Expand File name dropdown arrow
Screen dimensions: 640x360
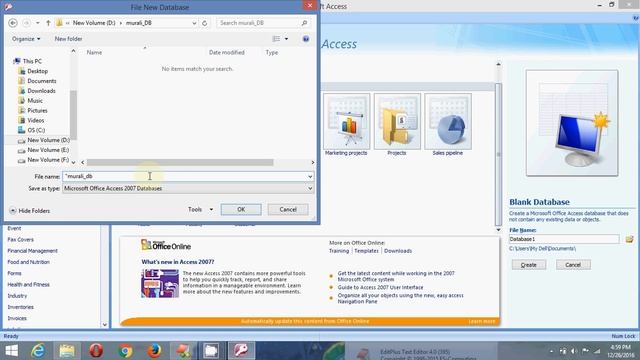pyautogui.click(x=310, y=176)
